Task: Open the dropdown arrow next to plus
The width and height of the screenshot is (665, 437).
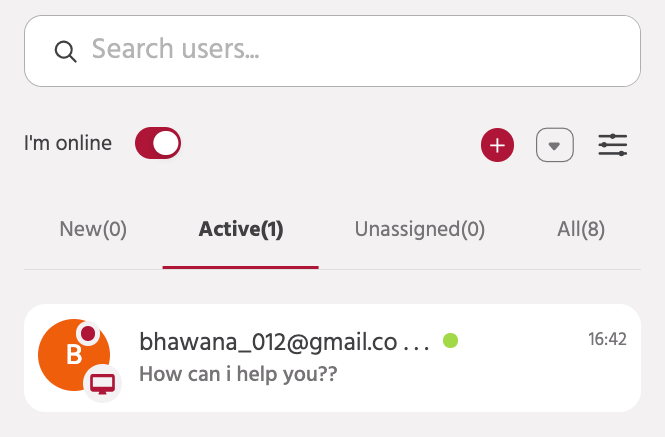Action: 555,145
